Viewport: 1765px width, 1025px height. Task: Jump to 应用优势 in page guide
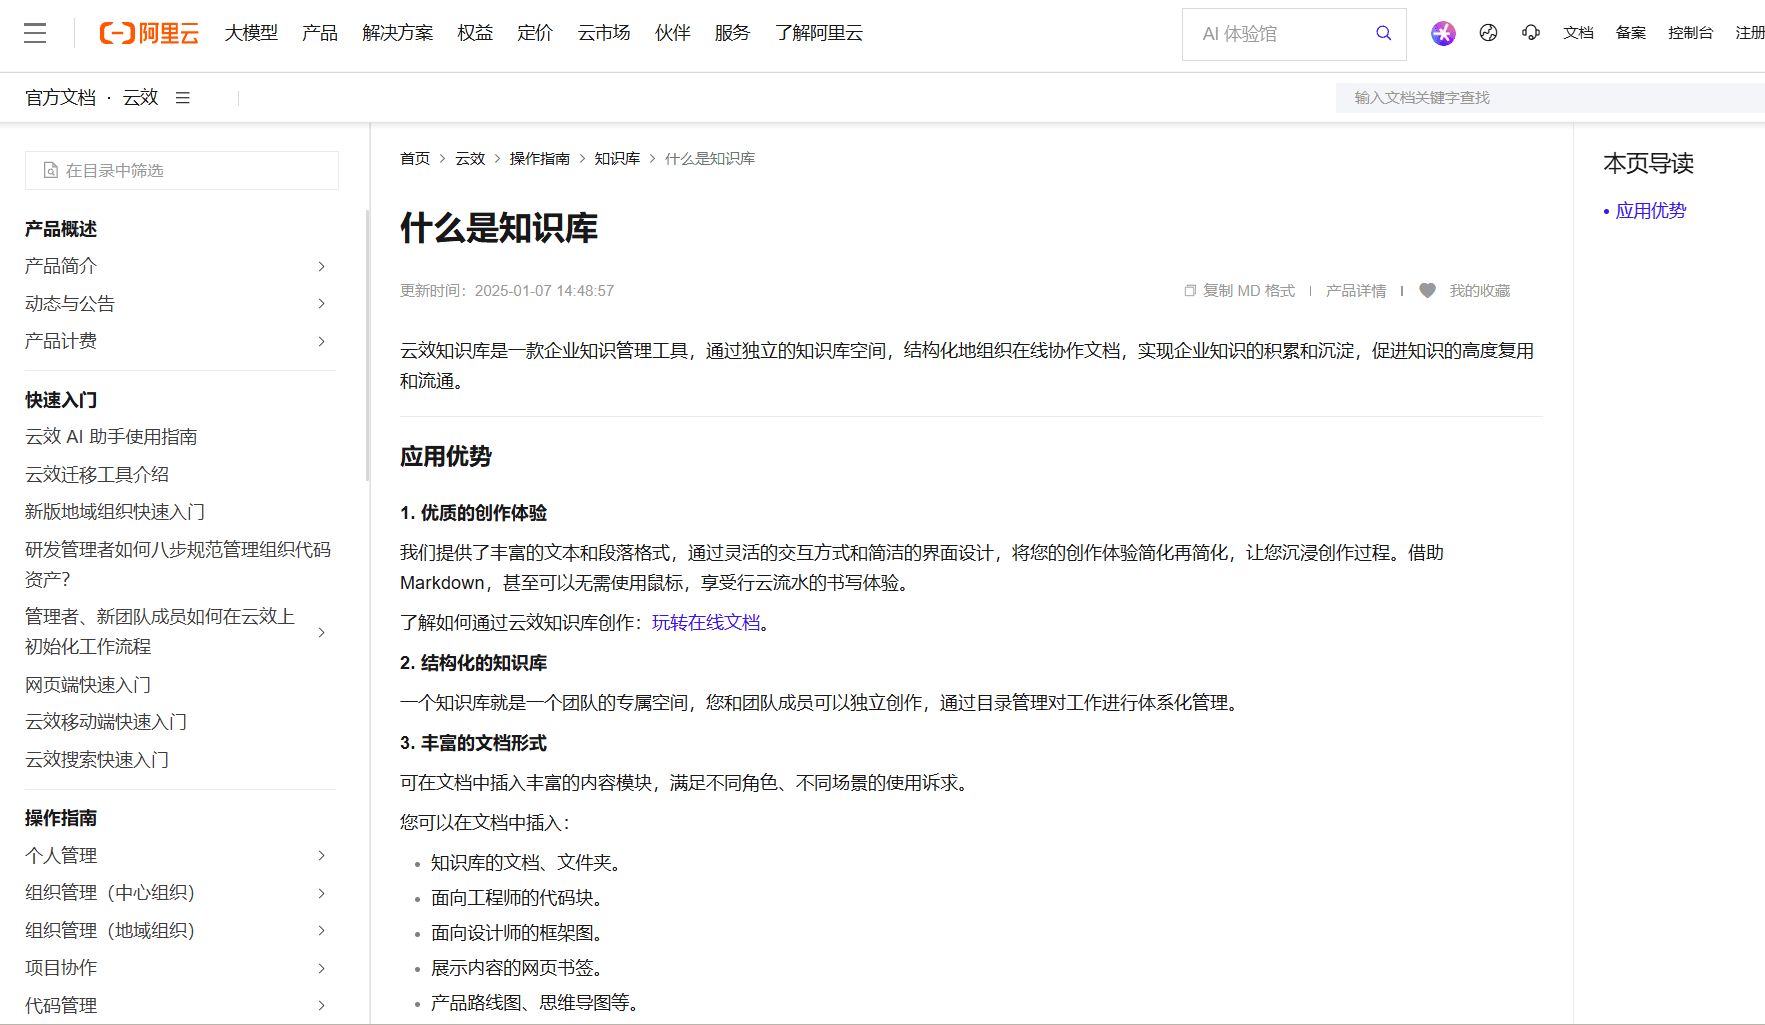point(1651,211)
